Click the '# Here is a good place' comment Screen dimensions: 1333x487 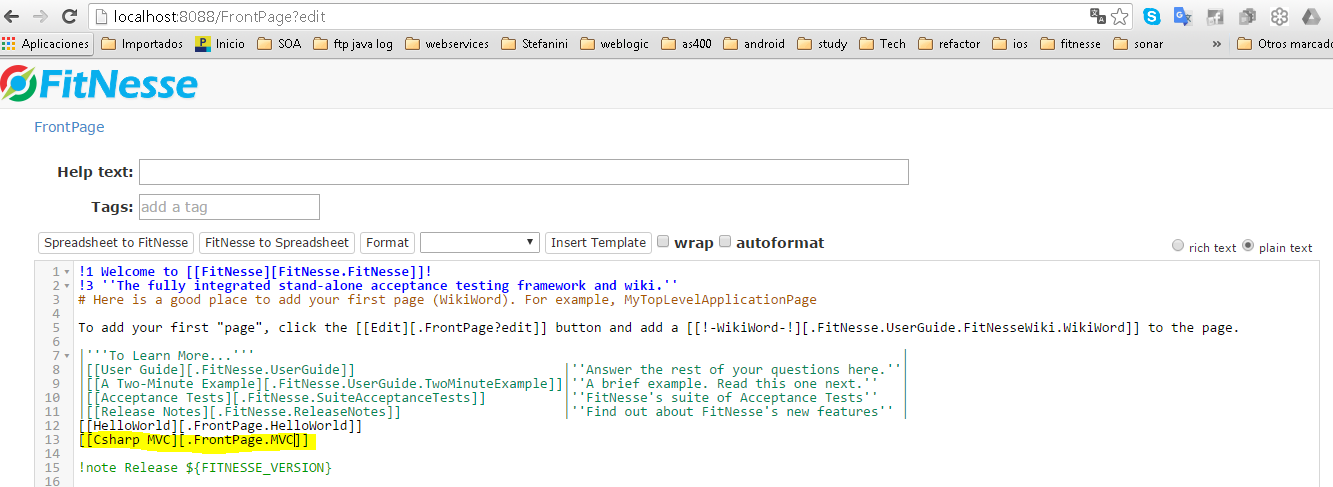click(447, 300)
